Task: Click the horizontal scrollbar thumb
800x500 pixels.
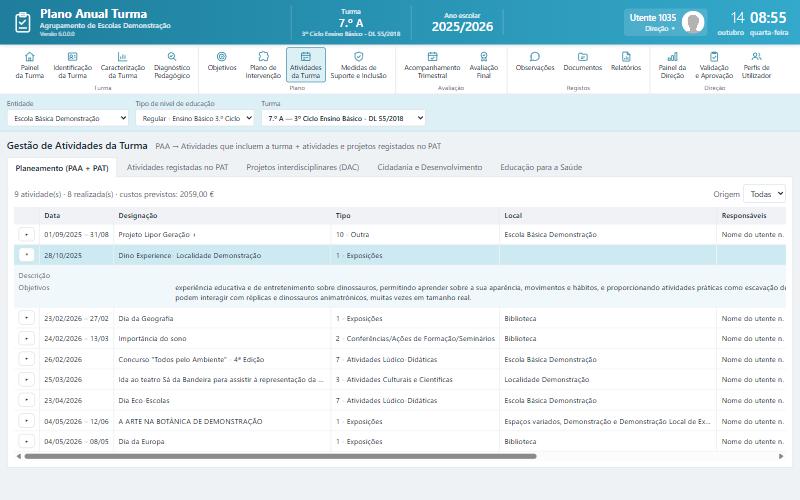Action: [281, 456]
